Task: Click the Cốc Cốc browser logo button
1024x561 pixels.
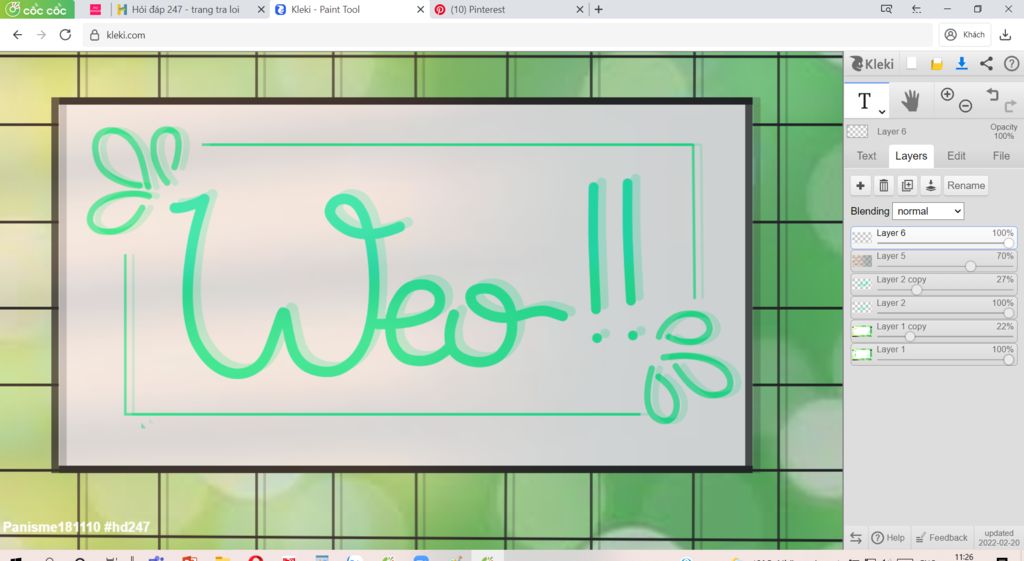Action: coord(37,9)
